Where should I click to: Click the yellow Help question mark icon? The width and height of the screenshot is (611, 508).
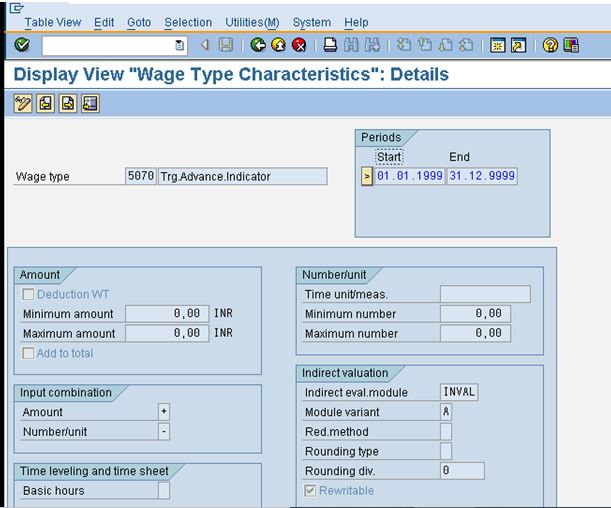click(x=550, y=45)
